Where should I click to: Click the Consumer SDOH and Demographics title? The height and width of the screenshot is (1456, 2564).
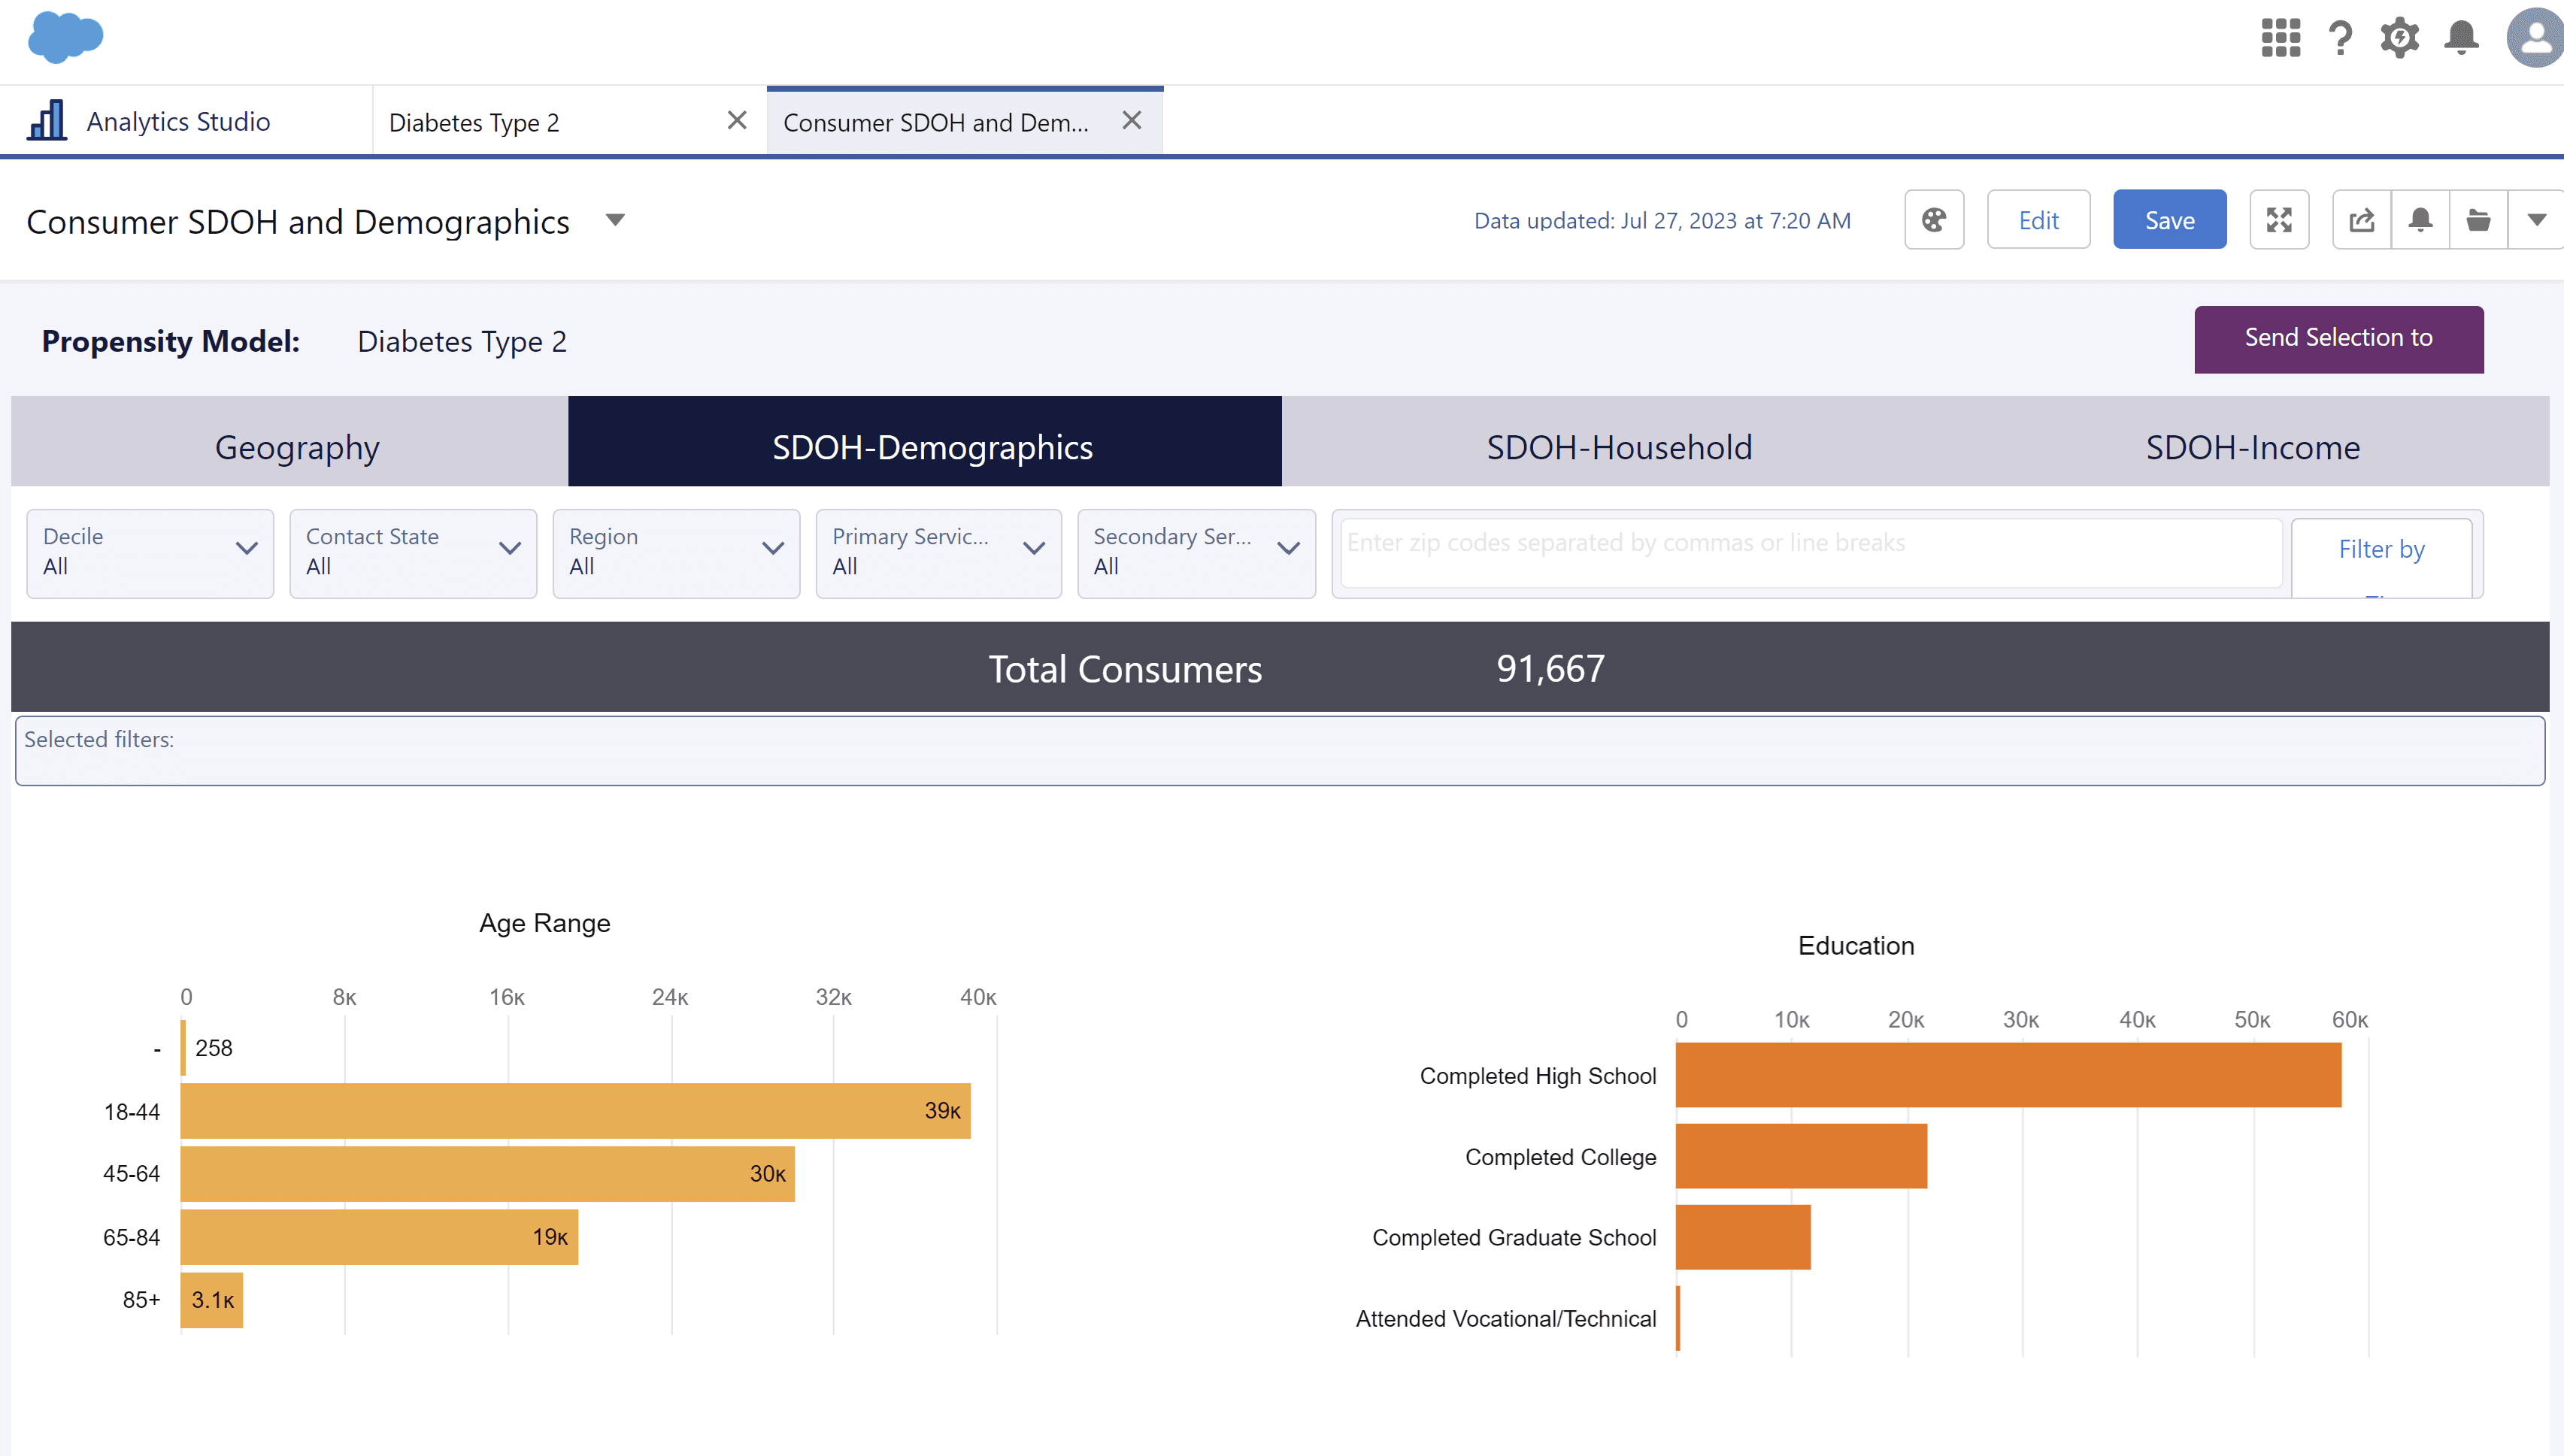click(x=298, y=222)
